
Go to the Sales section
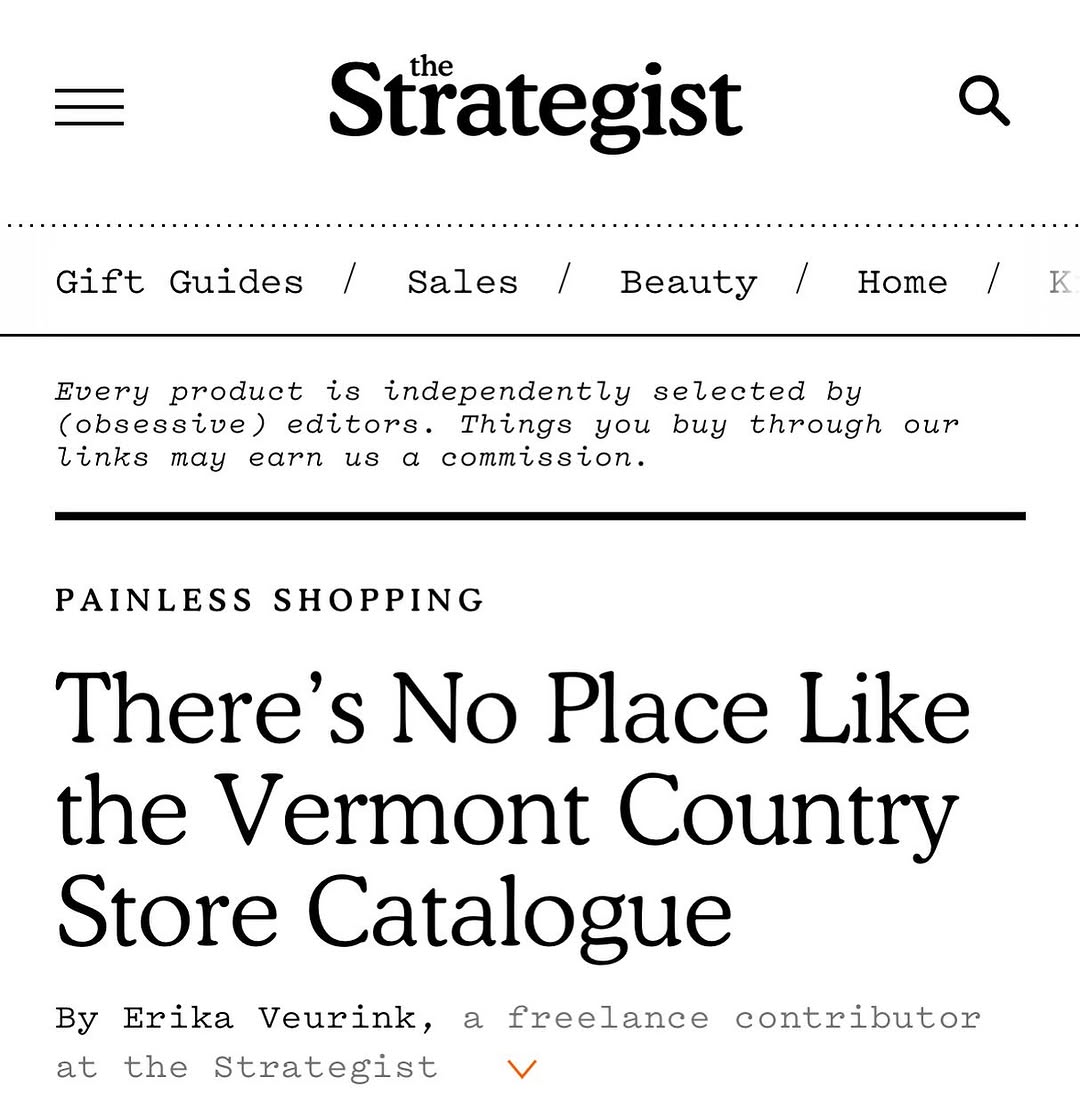(x=462, y=282)
